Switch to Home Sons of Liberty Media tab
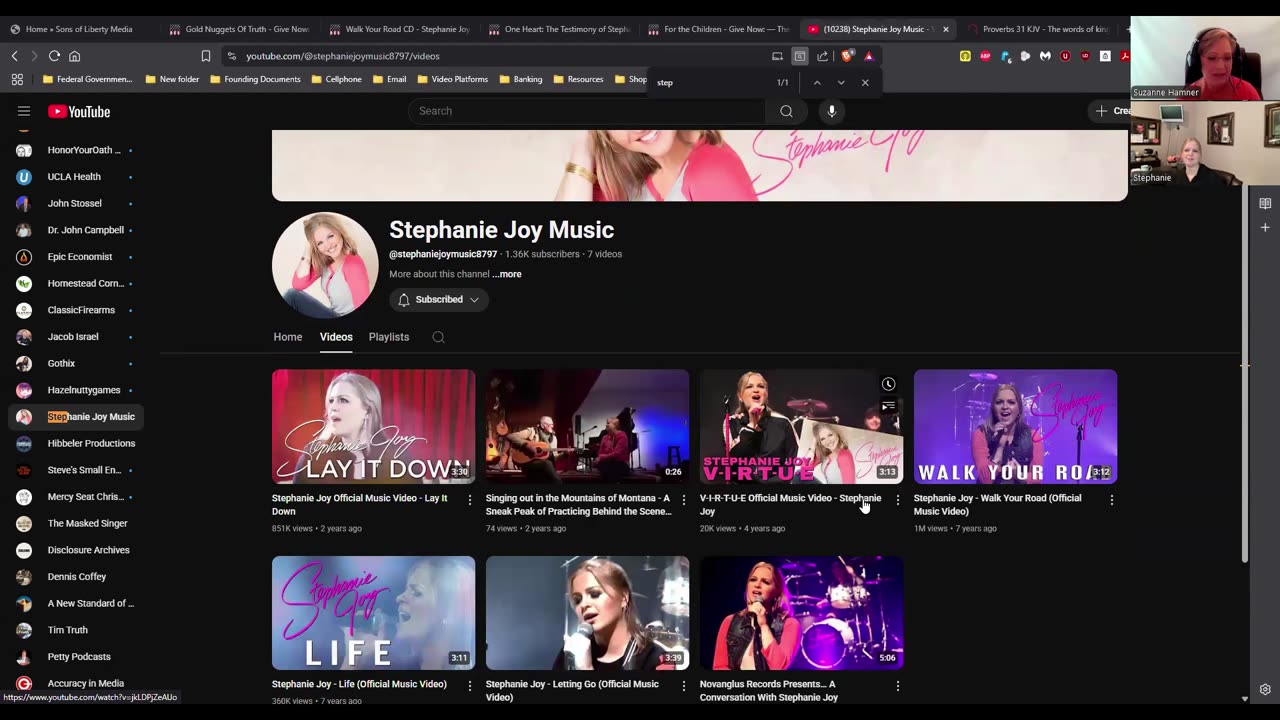Viewport: 1280px width, 720px height. click(x=79, y=29)
